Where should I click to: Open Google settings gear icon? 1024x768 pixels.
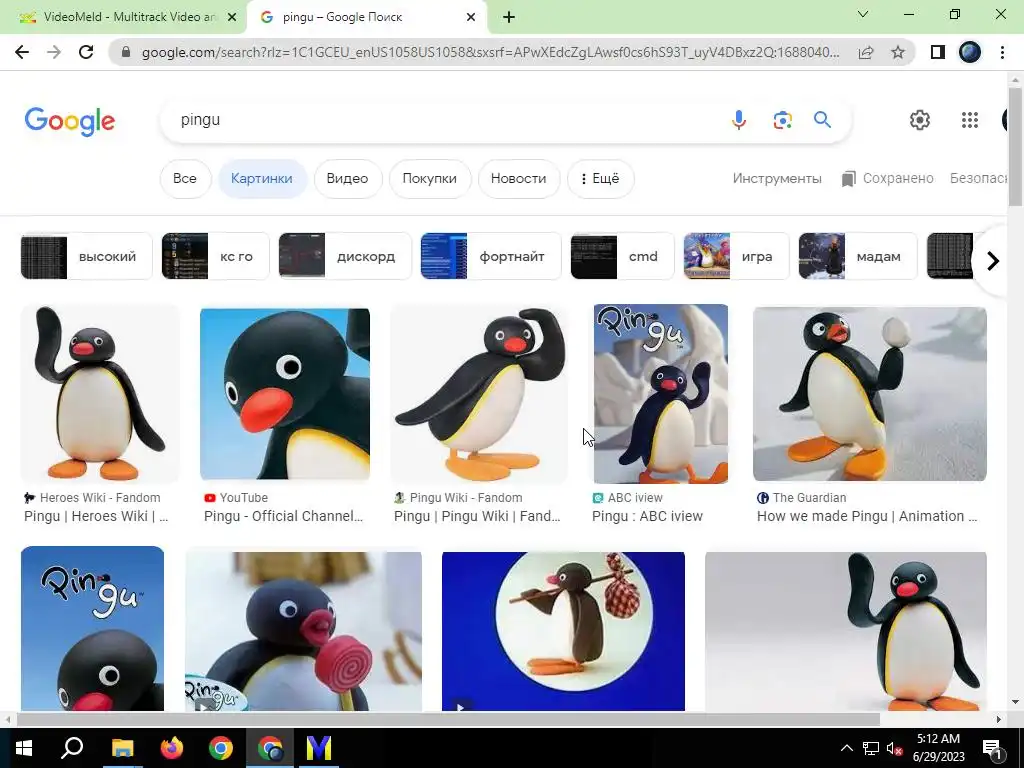pyautogui.click(x=920, y=120)
